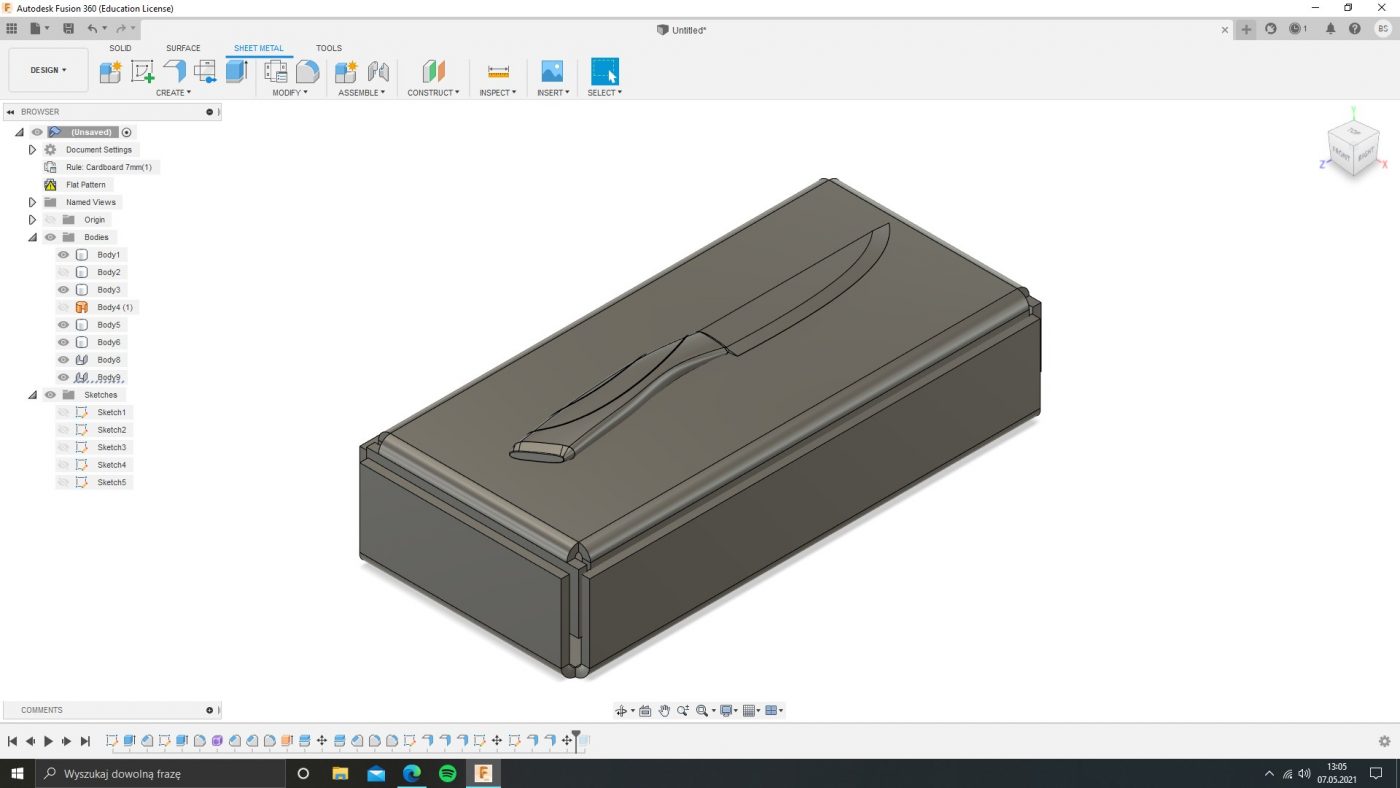Click the Measure tool in Inspect

pos(498,71)
